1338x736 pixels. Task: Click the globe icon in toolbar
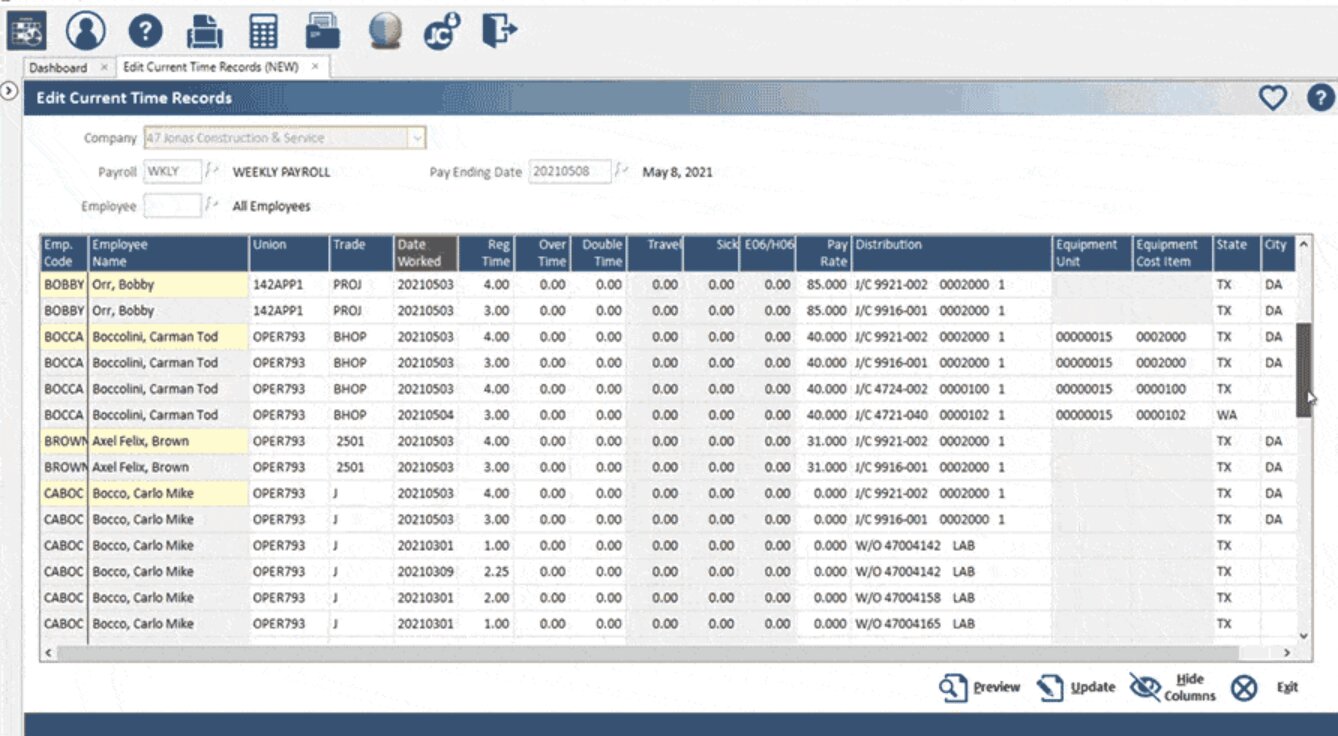point(385,32)
